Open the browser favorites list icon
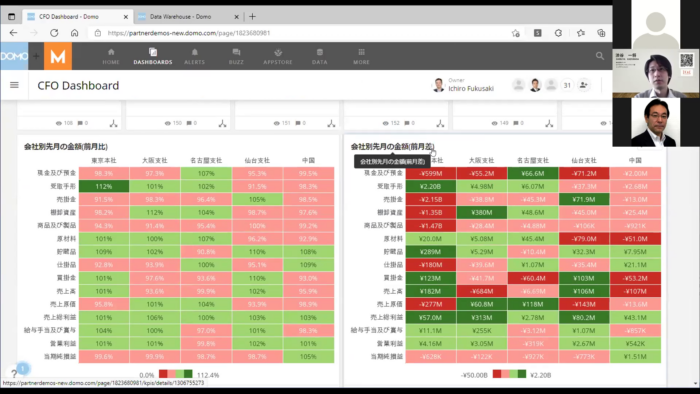 tap(580, 33)
